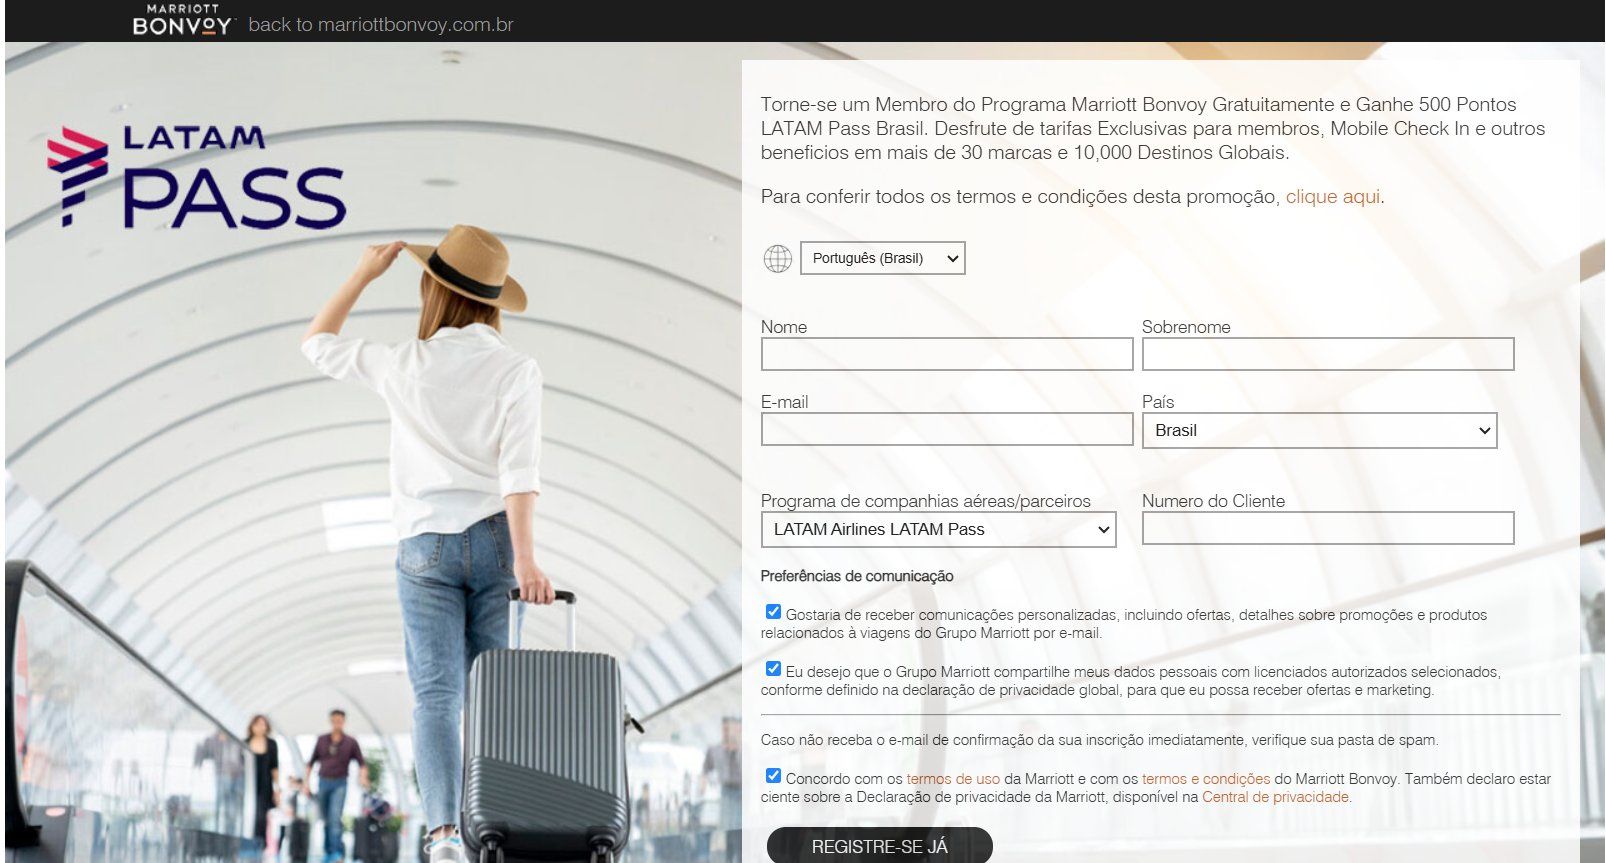The height and width of the screenshot is (863, 1606).
Task: Open the País dropdown showing Brasil
Action: point(1319,430)
